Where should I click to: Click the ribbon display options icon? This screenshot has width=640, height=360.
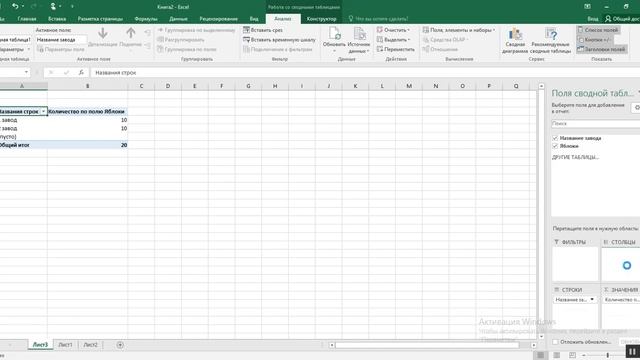coord(587,6)
